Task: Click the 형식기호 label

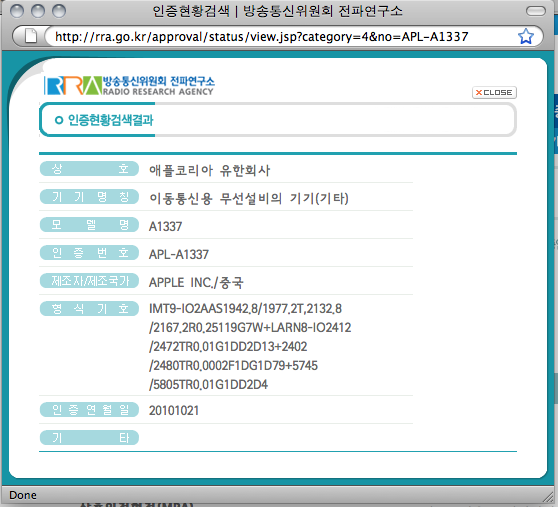Action: (89, 308)
